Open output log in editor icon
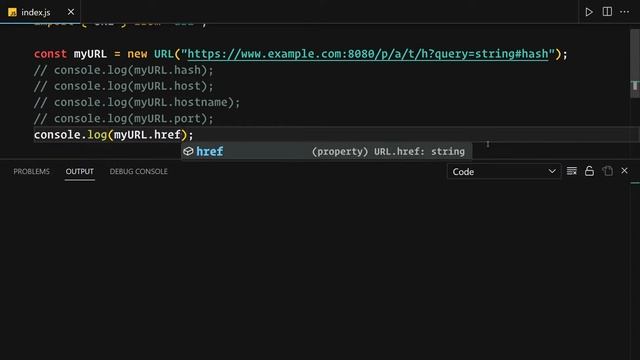 607,171
